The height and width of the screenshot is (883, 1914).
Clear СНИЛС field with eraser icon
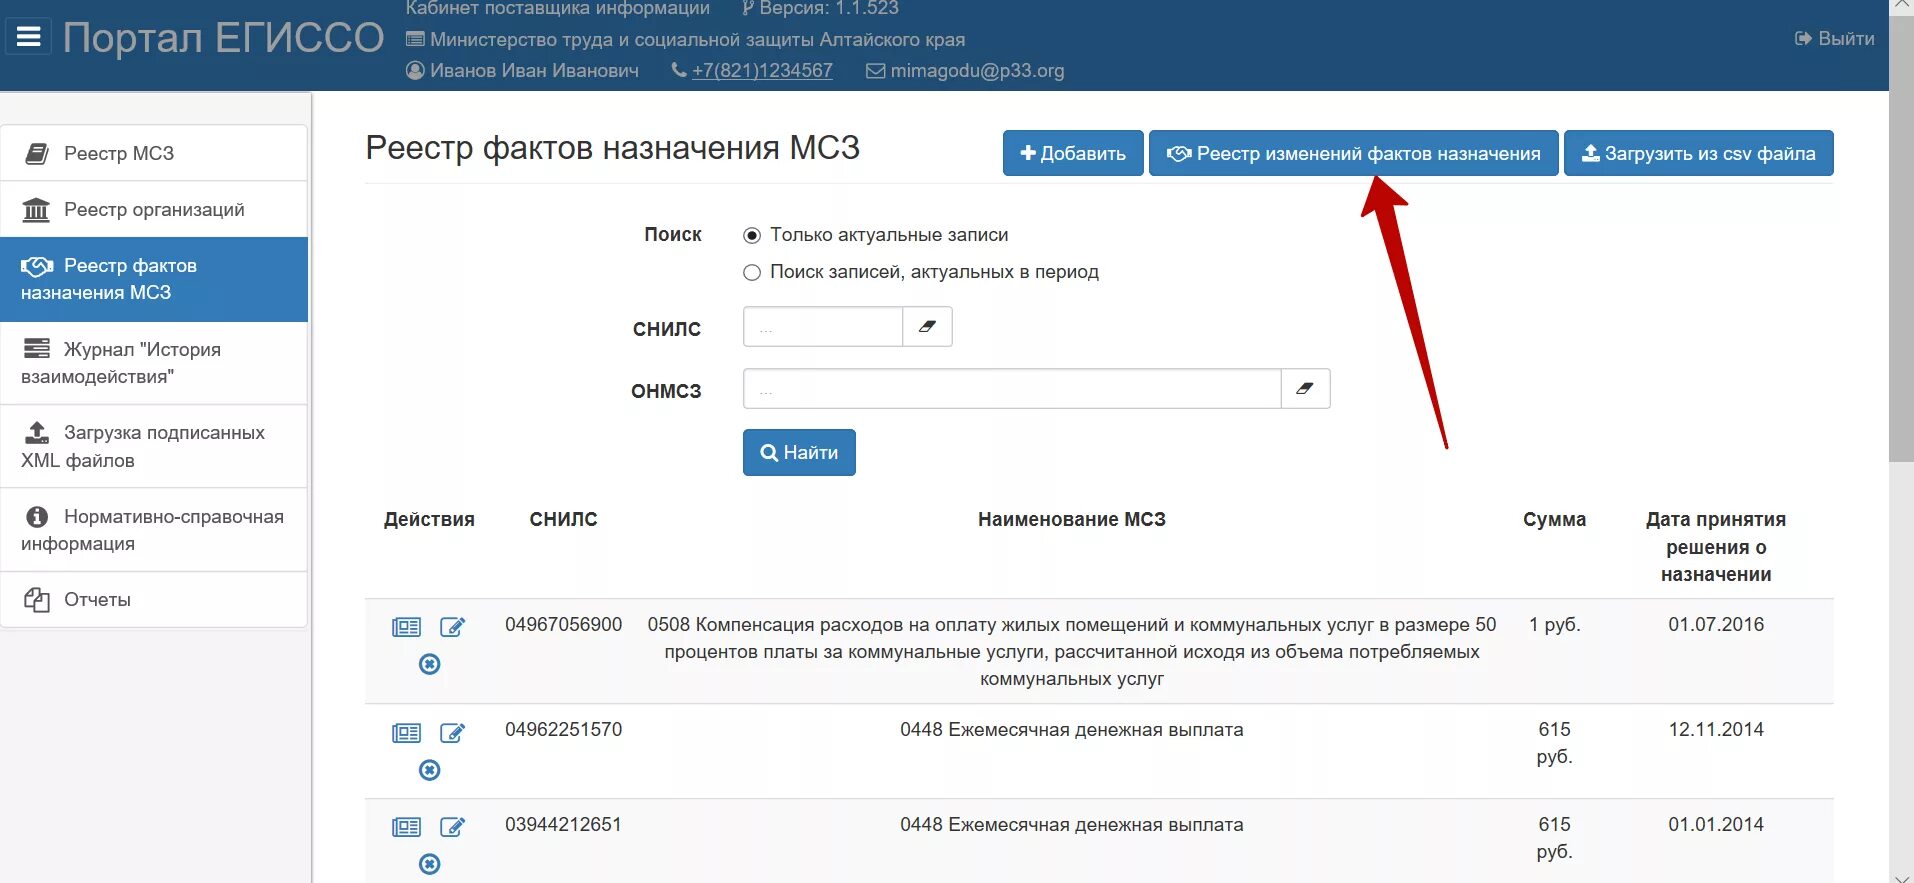(x=927, y=327)
